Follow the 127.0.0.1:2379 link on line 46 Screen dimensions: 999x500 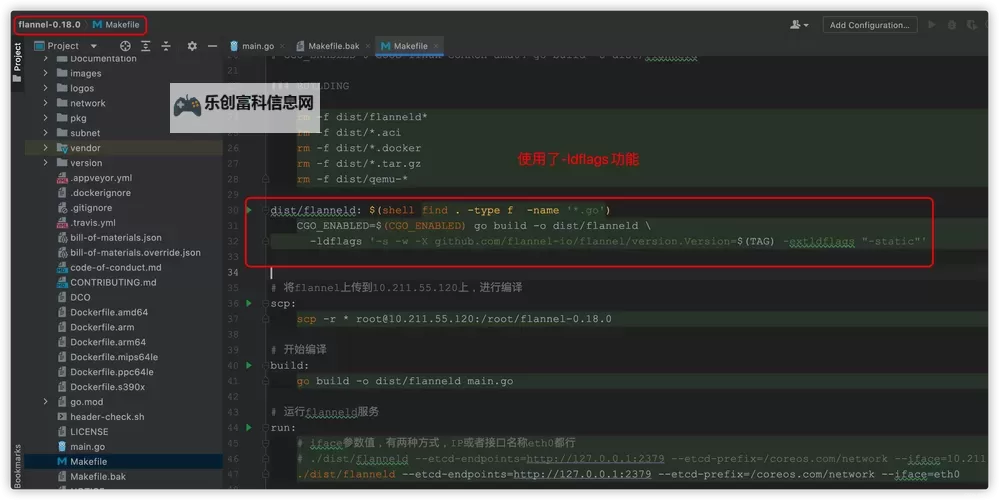[x=595, y=459]
